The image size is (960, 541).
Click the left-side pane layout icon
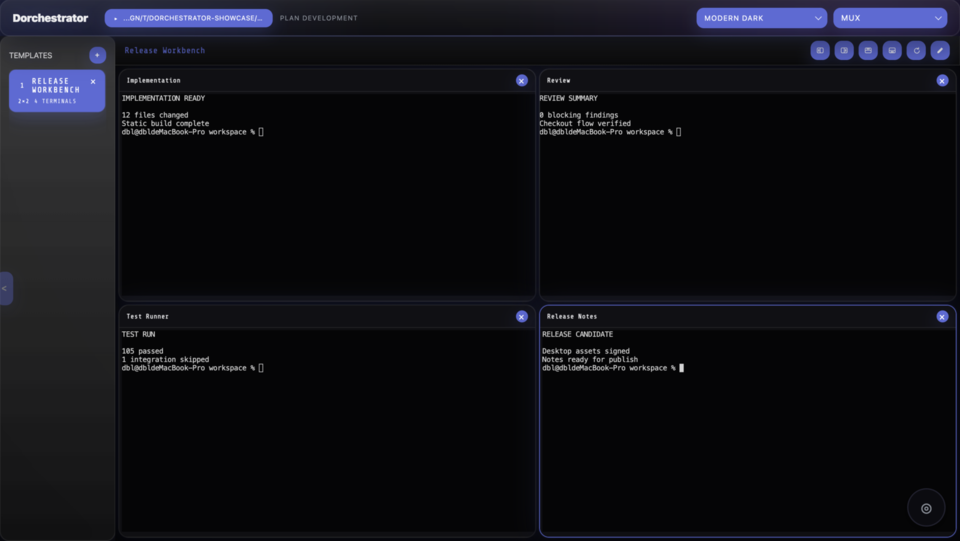tap(820, 50)
